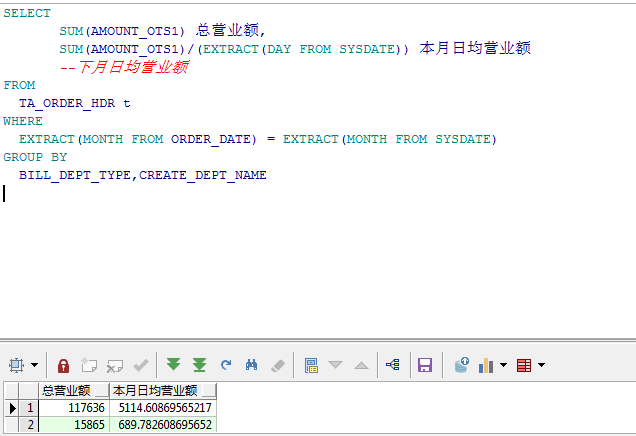This screenshot has height=436, width=636.
Task: Click BILL_DEPT_TYPE in the GROUP BY clause
Action: pyautogui.click(x=75, y=175)
